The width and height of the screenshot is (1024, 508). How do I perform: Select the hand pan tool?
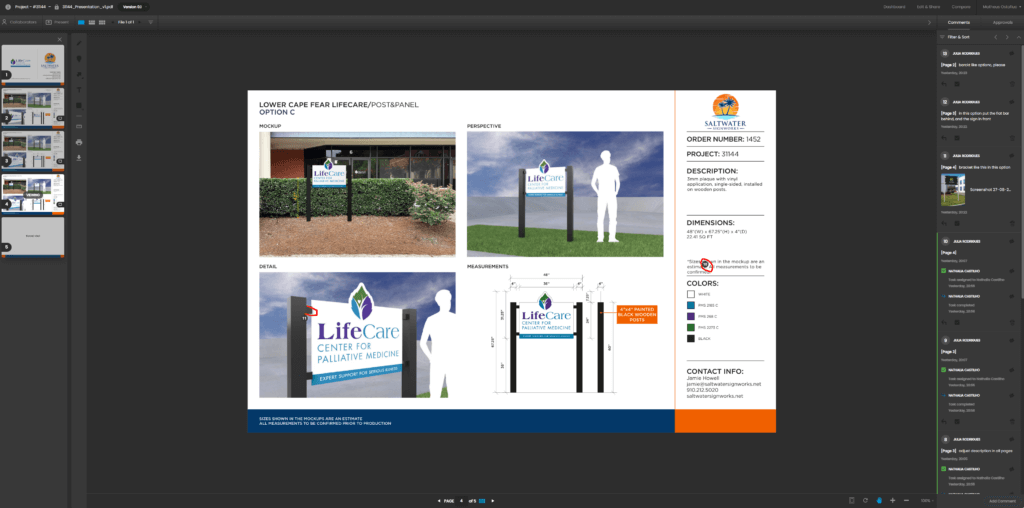(x=879, y=500)
